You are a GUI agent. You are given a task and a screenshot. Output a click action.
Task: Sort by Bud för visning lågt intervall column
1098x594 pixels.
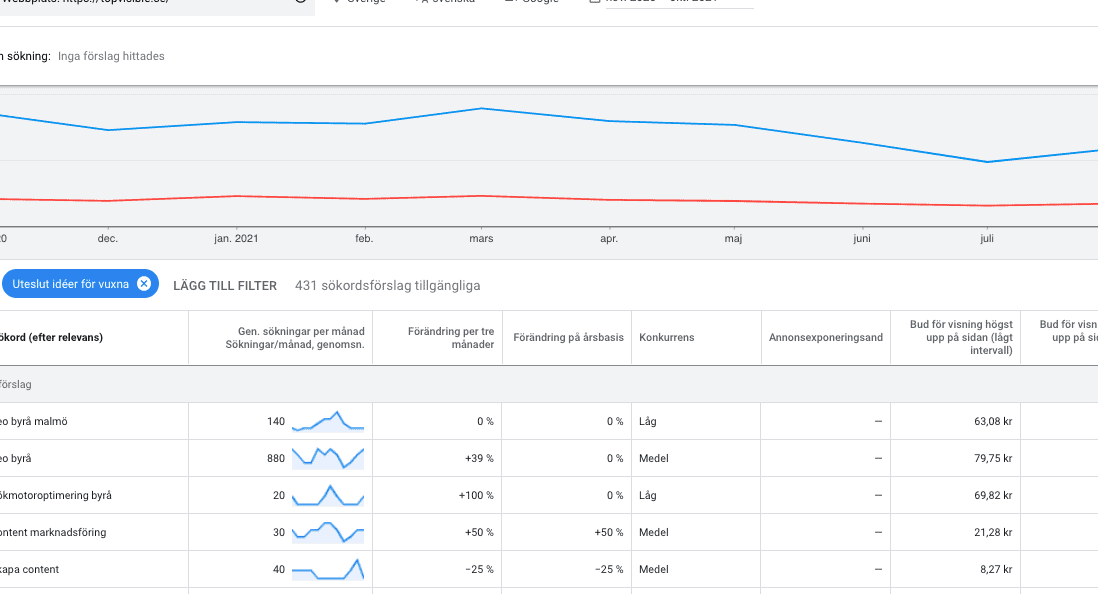click(961, 338)
